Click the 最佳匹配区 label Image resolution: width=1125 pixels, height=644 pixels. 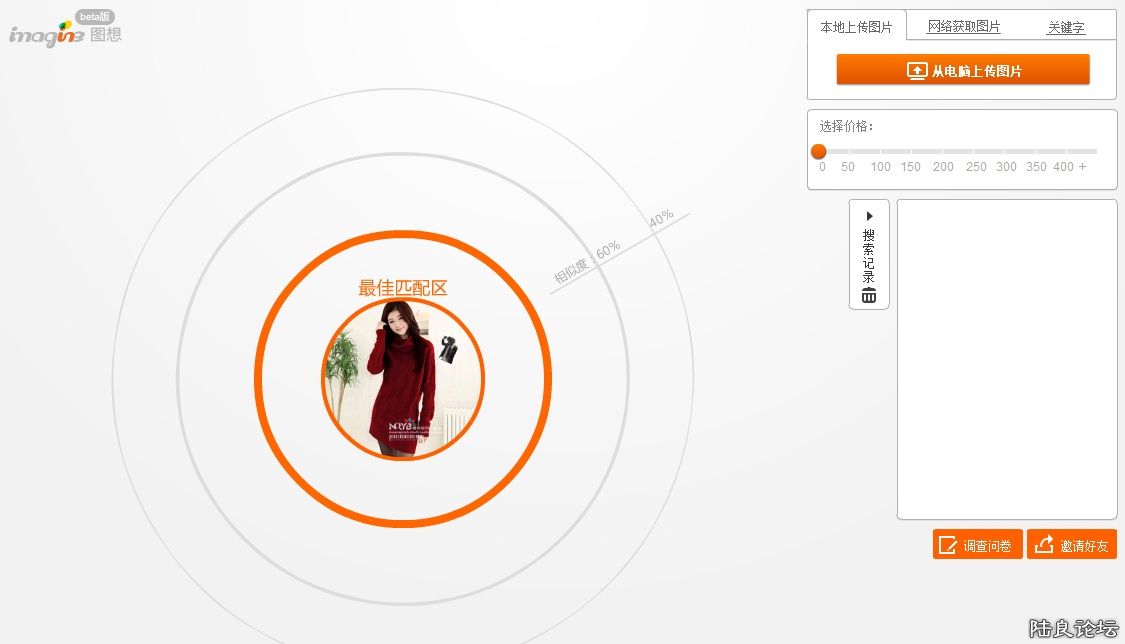pos(402,288)
